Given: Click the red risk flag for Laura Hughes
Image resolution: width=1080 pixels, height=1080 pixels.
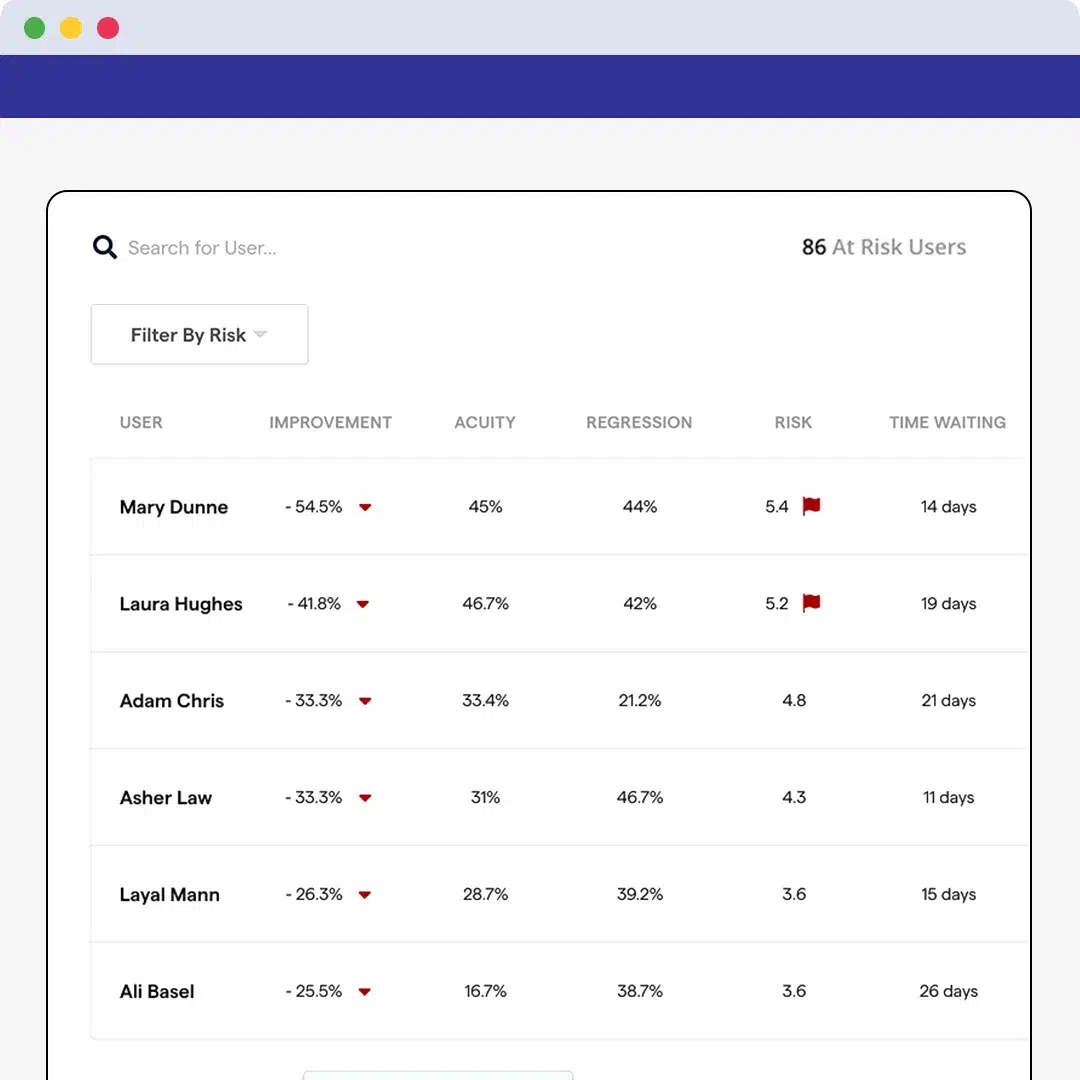Looking at the screenshot, I should (811, 603).
